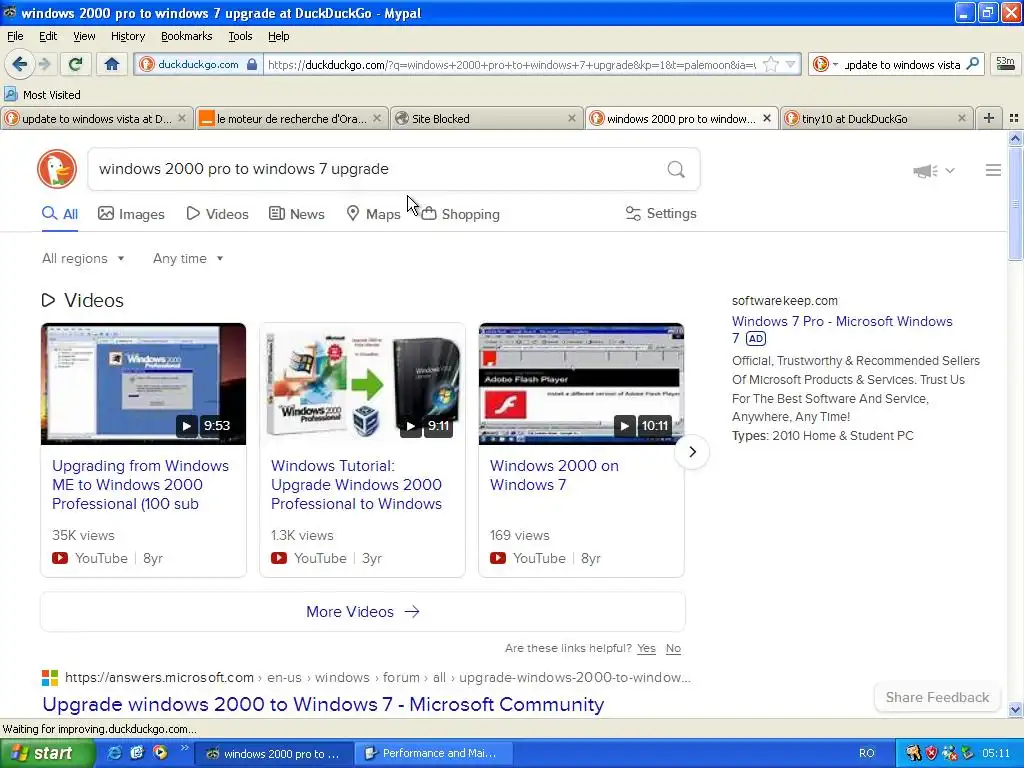Click inside the DuckDuckGo search query field

click(x=377, y=169)
